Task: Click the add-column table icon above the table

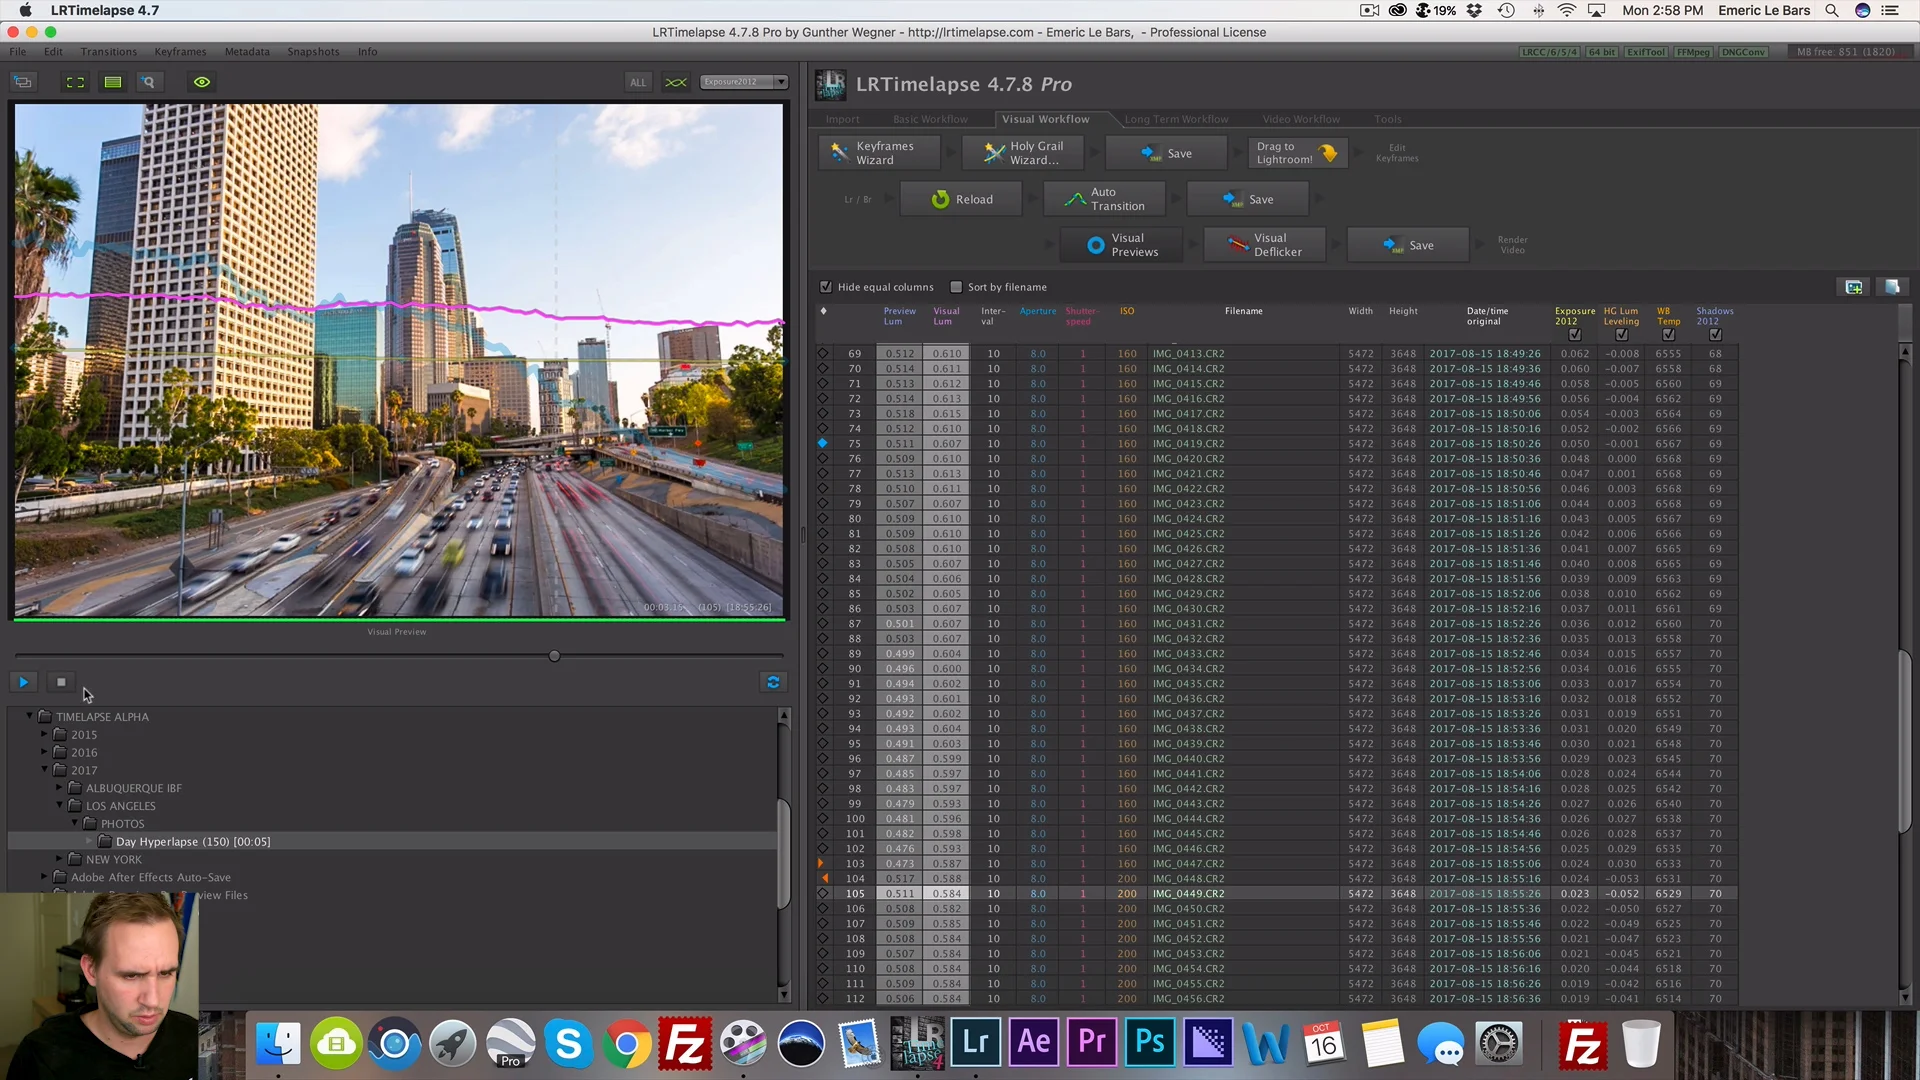Action: 1854,287
